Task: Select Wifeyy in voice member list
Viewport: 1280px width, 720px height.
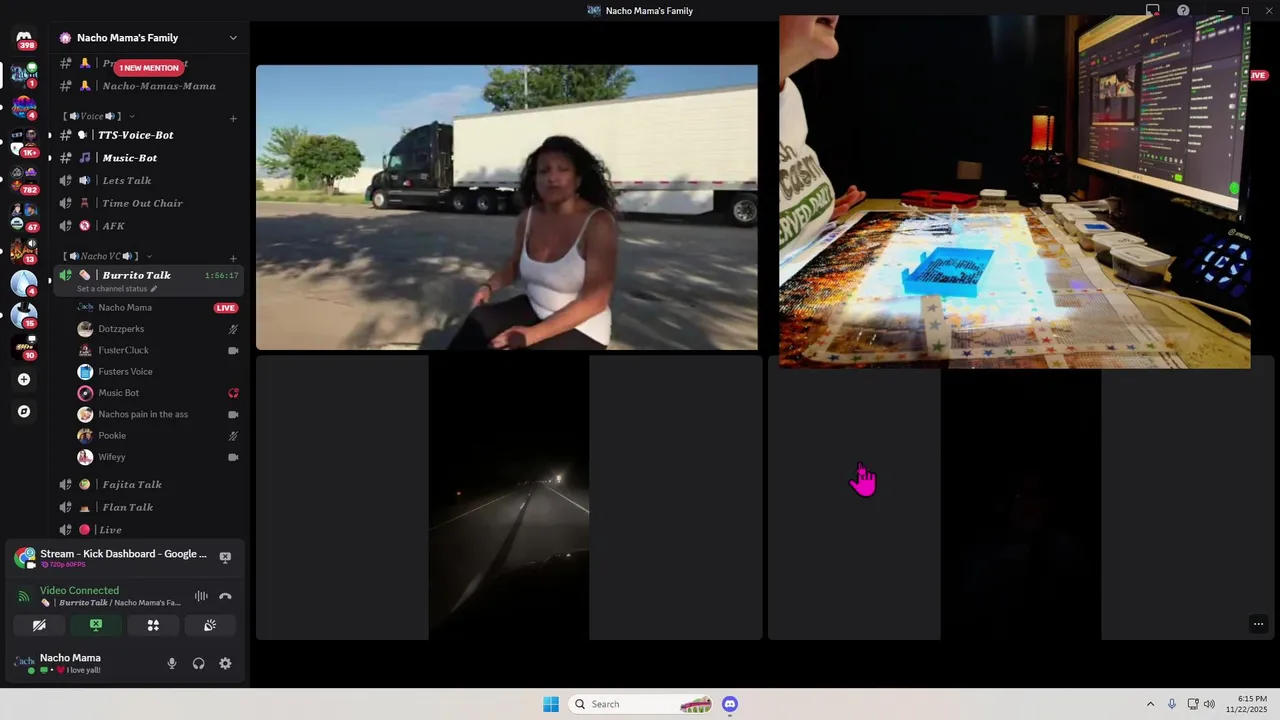Action: pos(158,457)
